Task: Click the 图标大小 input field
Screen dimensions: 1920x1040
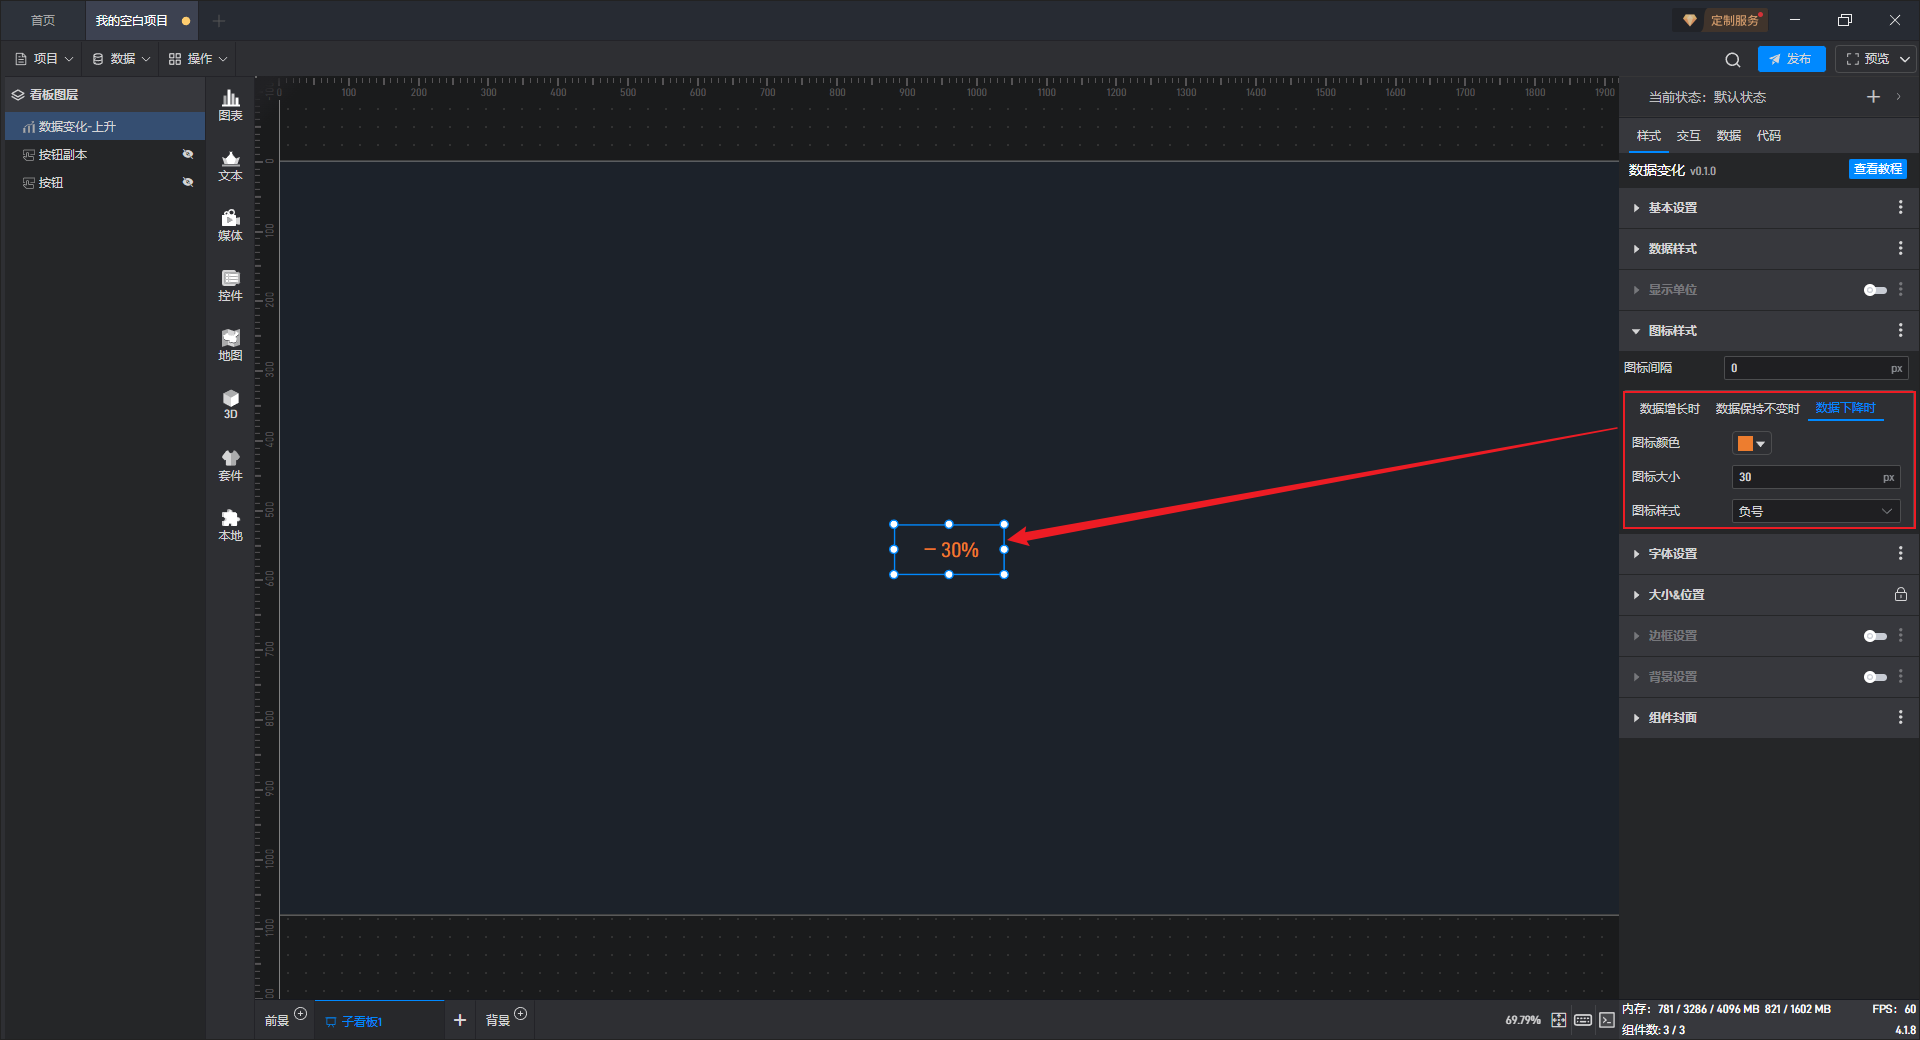Action: 1816,477
